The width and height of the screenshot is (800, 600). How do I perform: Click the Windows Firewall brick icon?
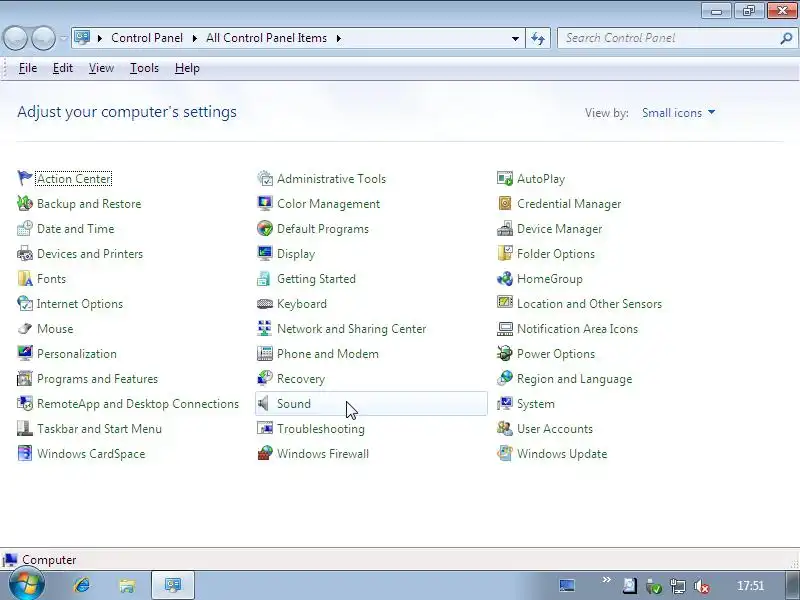click(x=265, y=454)
